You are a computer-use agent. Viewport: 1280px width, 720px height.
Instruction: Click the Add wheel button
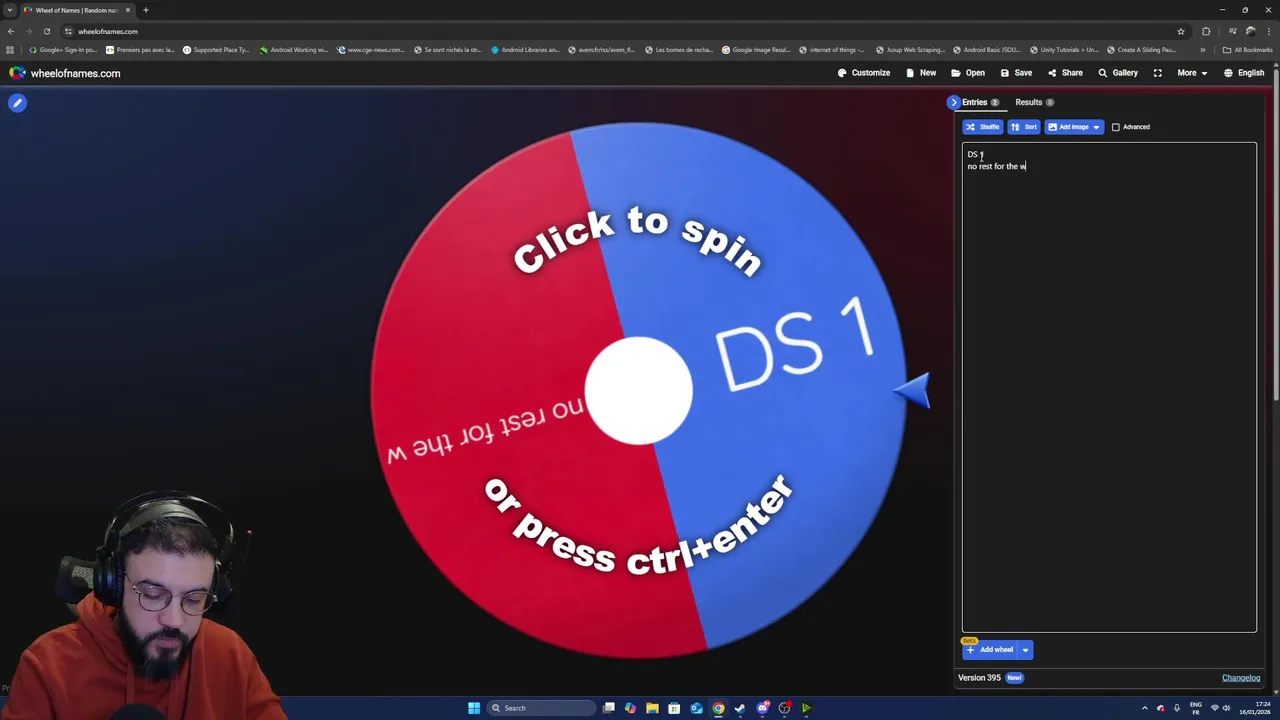tap(990, 650)
